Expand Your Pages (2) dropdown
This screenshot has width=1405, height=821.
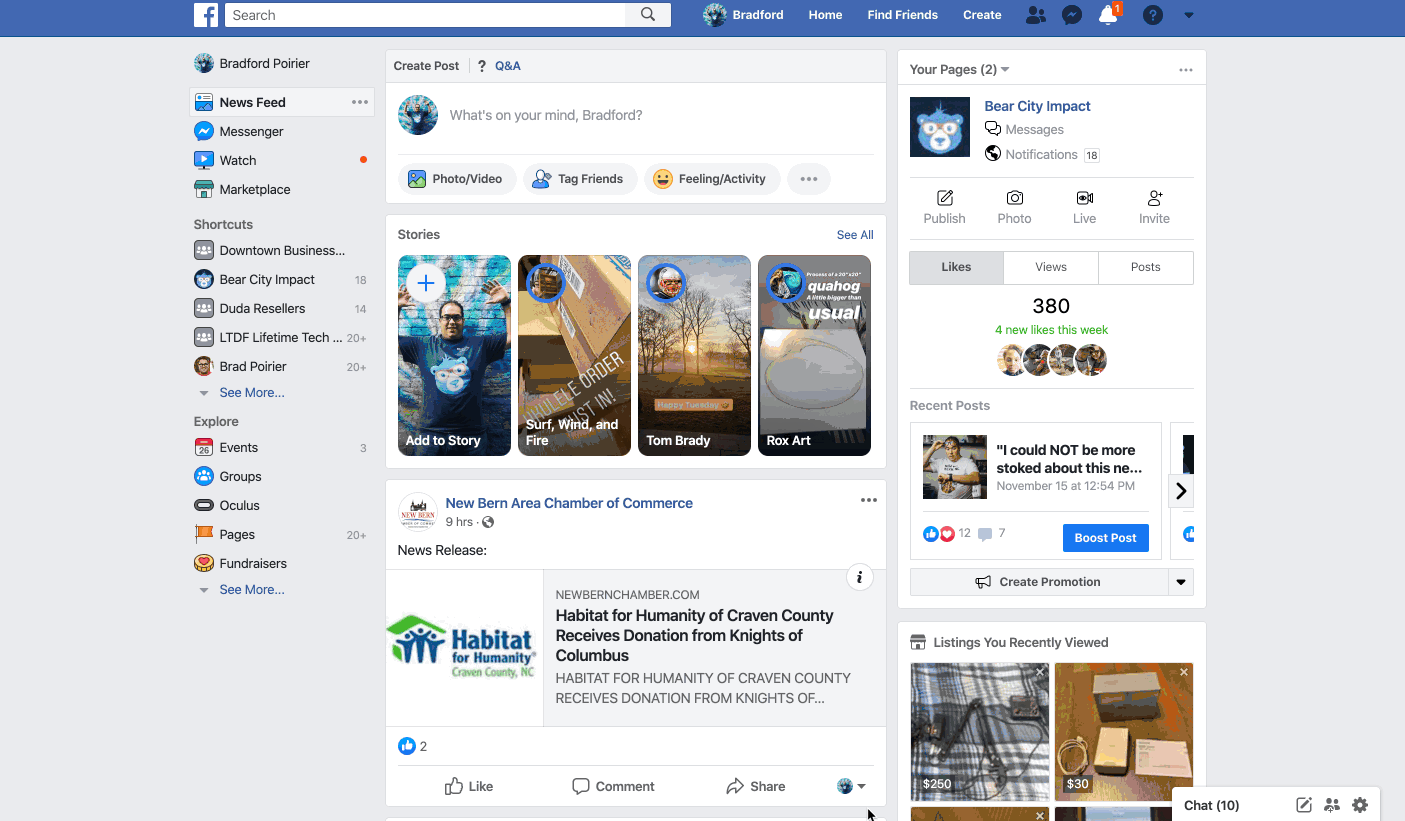[960, 70]
